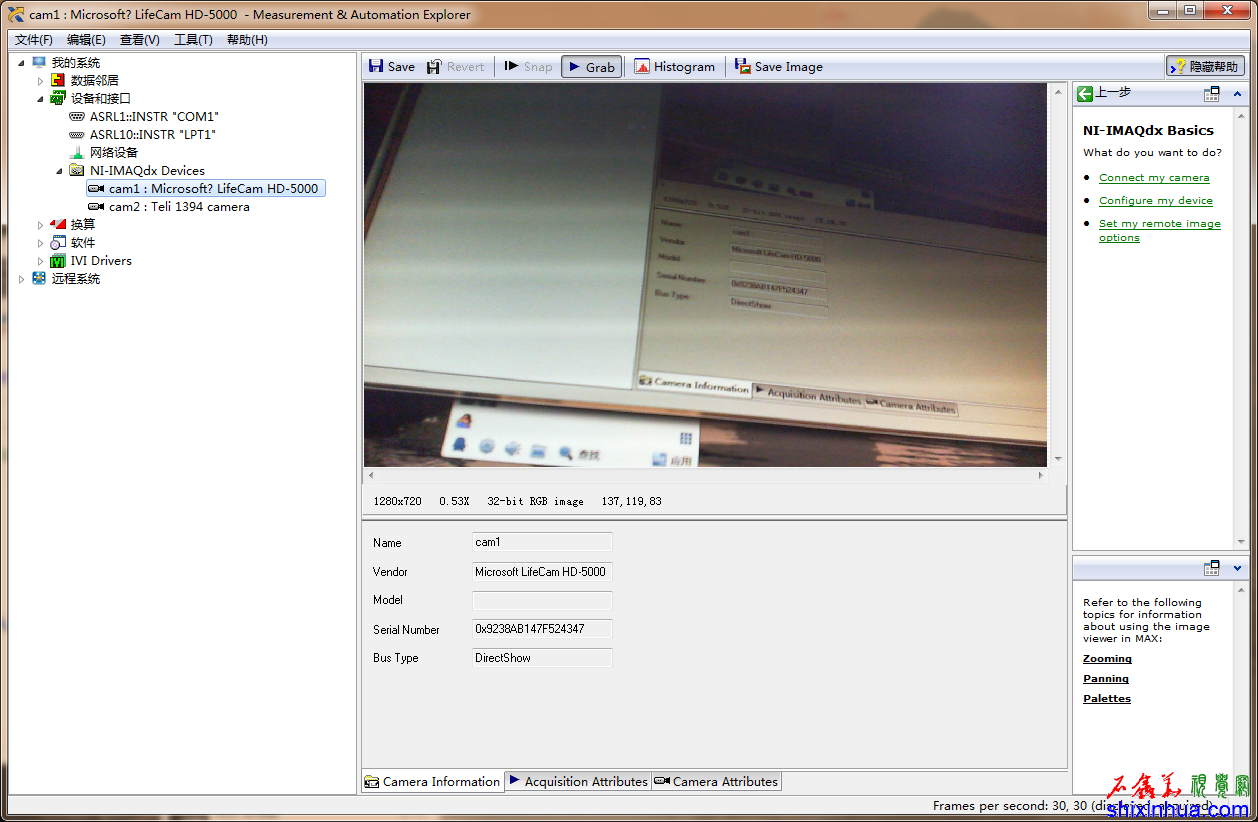The height and width of the screenshot is (822, 1258).
Task: Click the Serial Number field
Action: 541,630
